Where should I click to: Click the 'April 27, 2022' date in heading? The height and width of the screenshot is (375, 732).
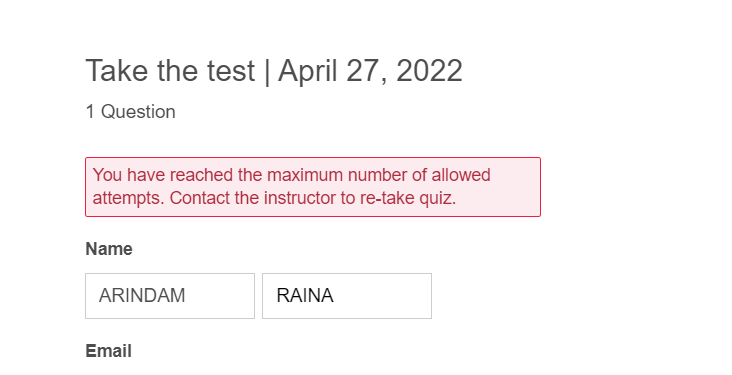point(370,71)
